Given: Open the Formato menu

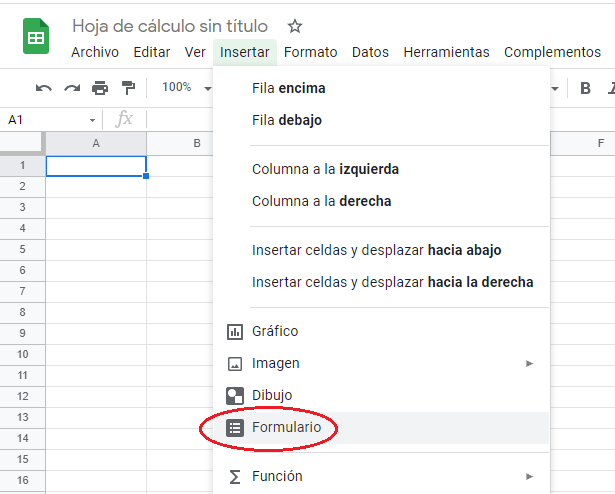Looking at the screenshot, I should coord(310,52).
